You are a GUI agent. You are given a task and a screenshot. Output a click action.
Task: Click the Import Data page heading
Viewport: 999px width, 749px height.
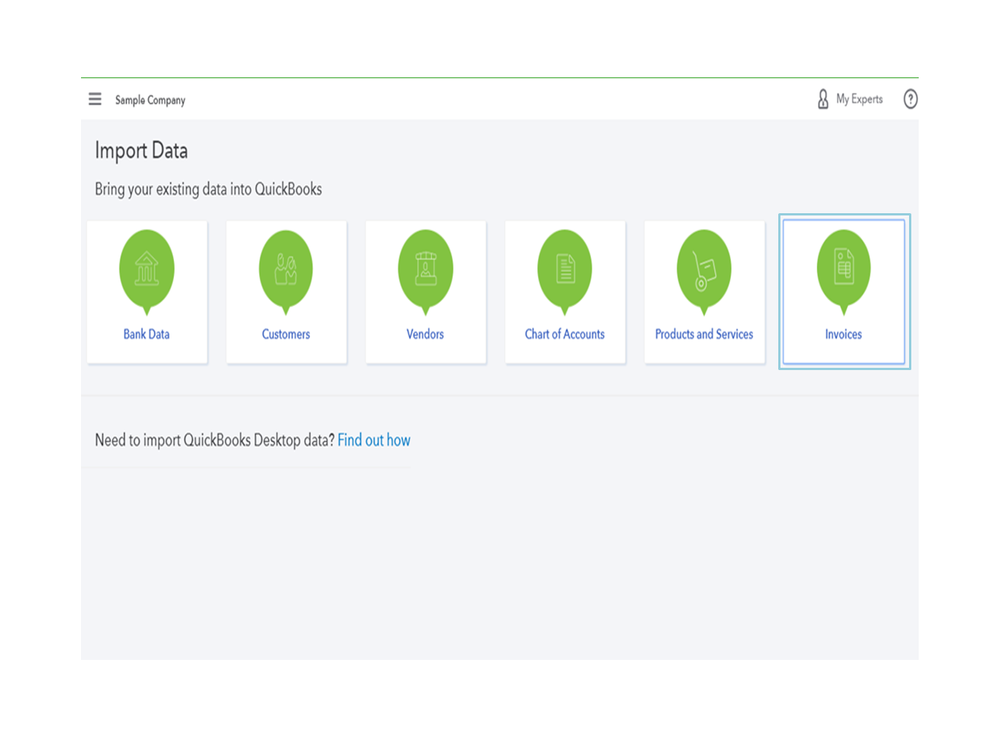point(141,151)
